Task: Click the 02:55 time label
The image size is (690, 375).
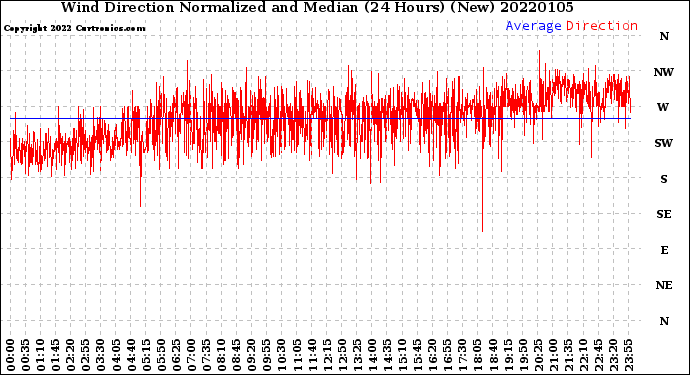Action: pos(86,355)
